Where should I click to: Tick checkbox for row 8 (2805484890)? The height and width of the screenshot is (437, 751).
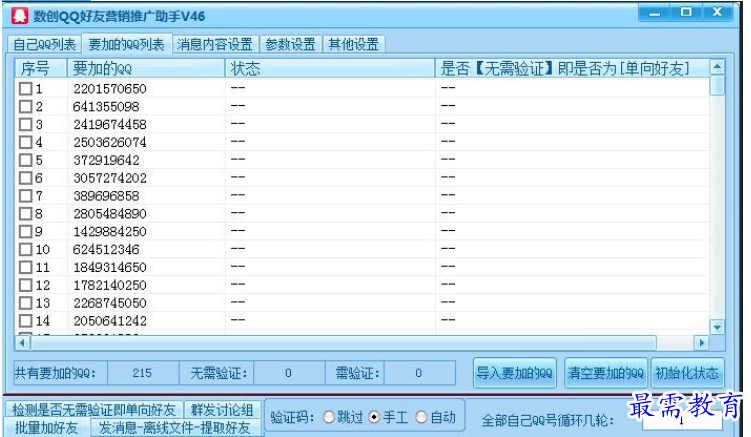coord(25,214)
